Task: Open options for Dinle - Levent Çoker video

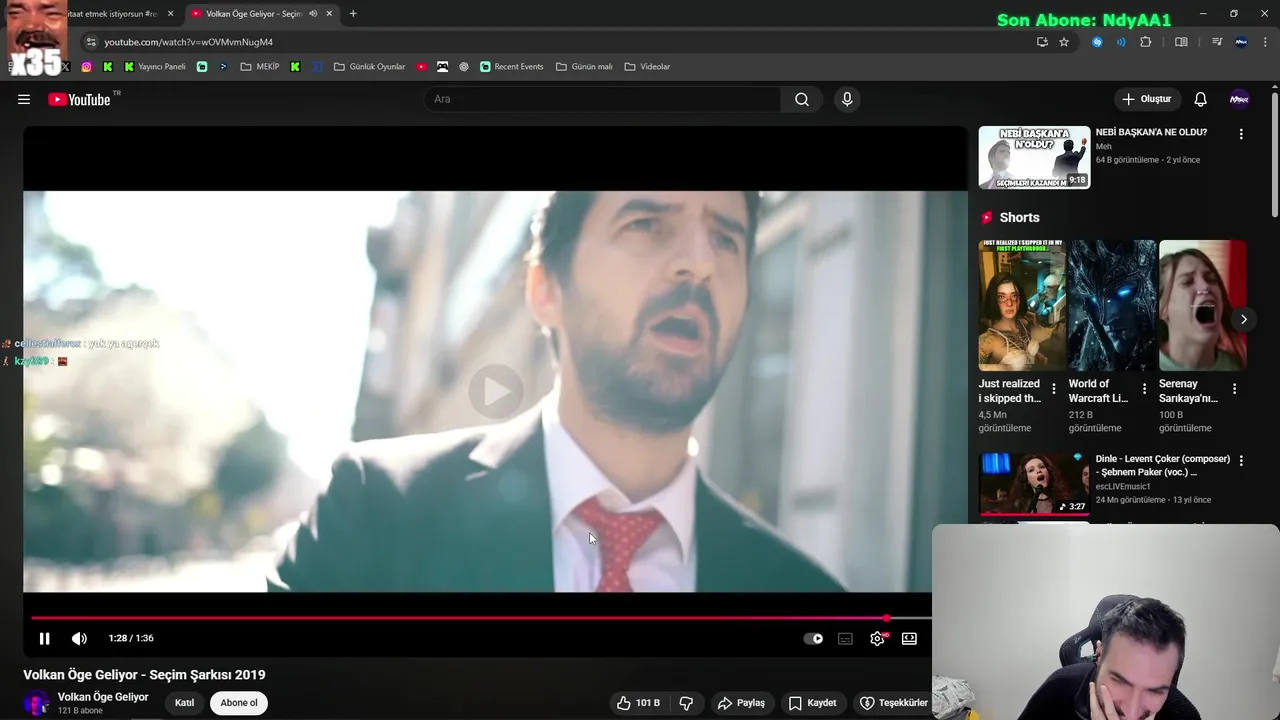Action: pyautogui.click(x=1241, y=461)
